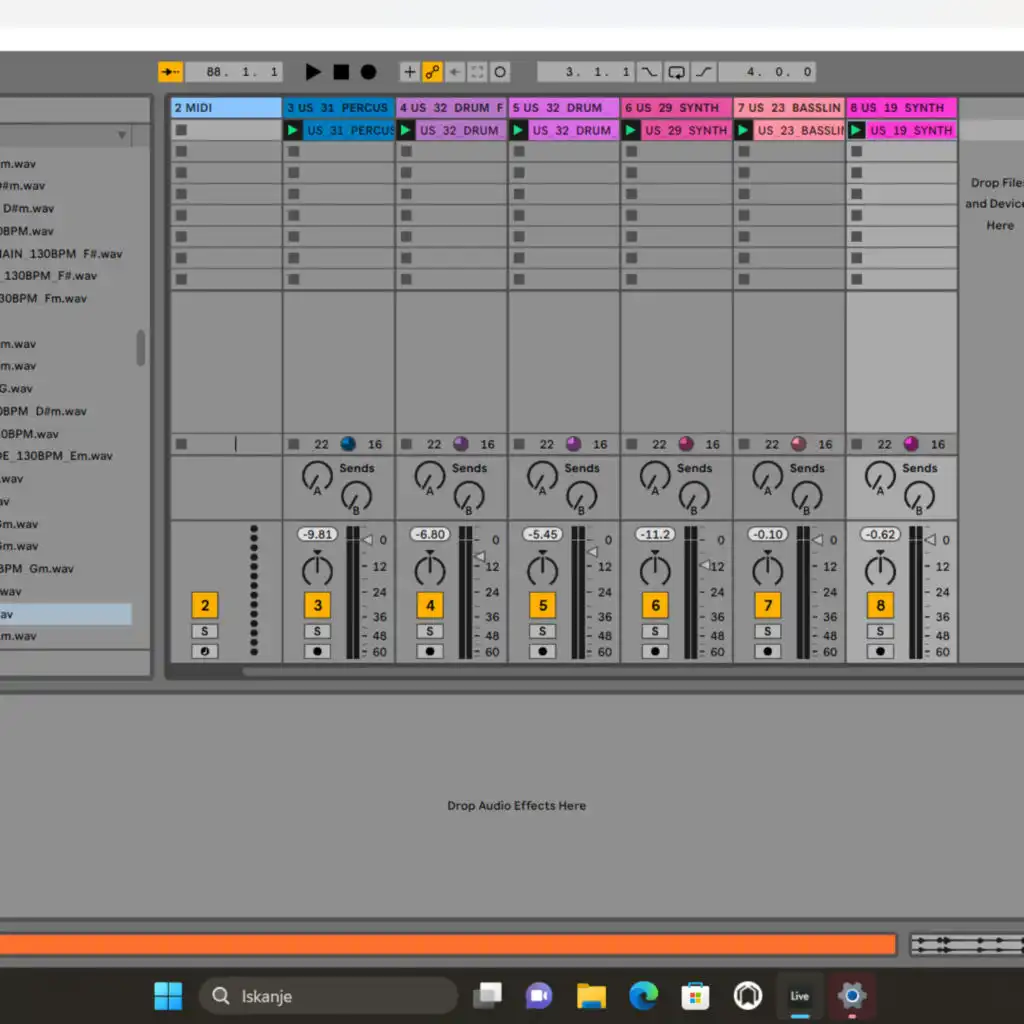The height and width of the screenshot is (1024, 1024).
Task: Select the 6 US 29 SYNTH track header
Action: pyautogui.click(x=676, y=108)
